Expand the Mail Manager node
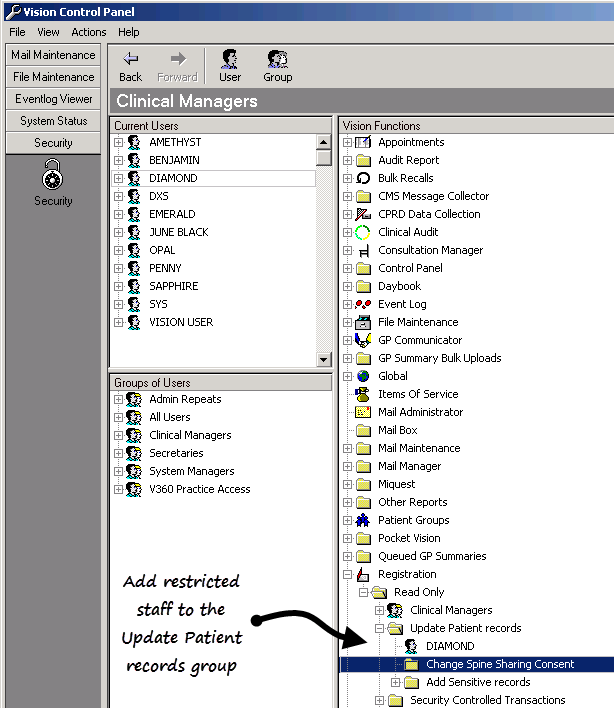 347,466
